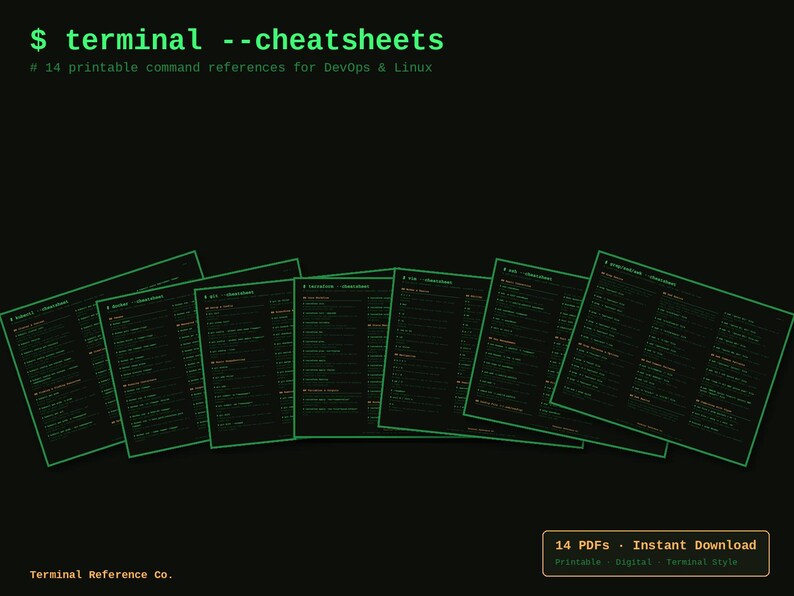Click the "14 printable command references" subtitle
This screenshot has width=794, height=596.
click(x=231, y=68)
